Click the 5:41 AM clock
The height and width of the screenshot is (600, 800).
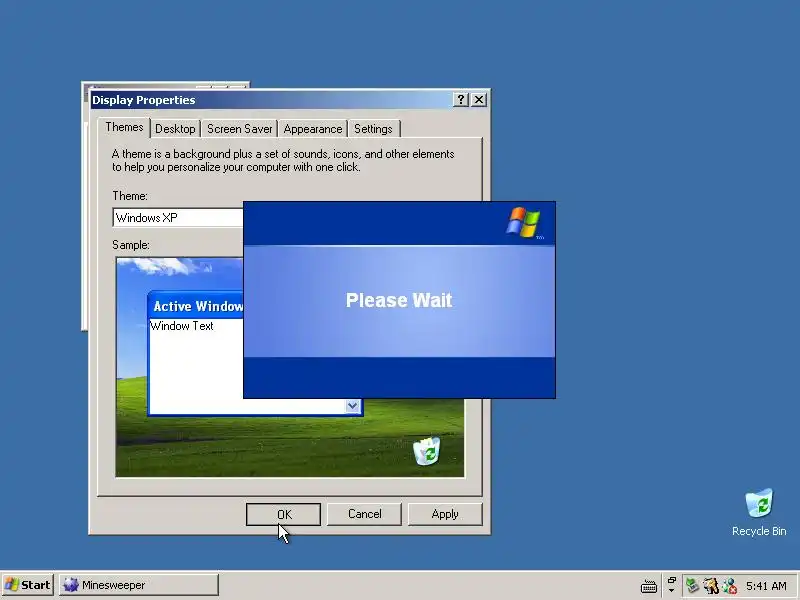tap(766, 586)
